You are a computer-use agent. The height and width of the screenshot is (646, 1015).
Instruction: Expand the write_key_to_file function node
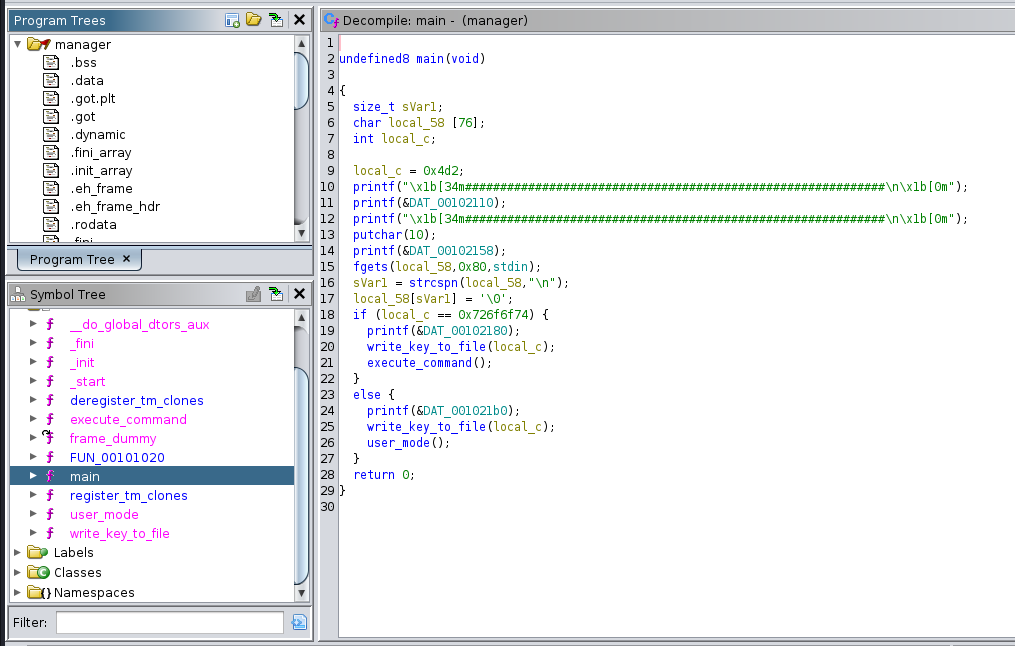tap(33, 533)
